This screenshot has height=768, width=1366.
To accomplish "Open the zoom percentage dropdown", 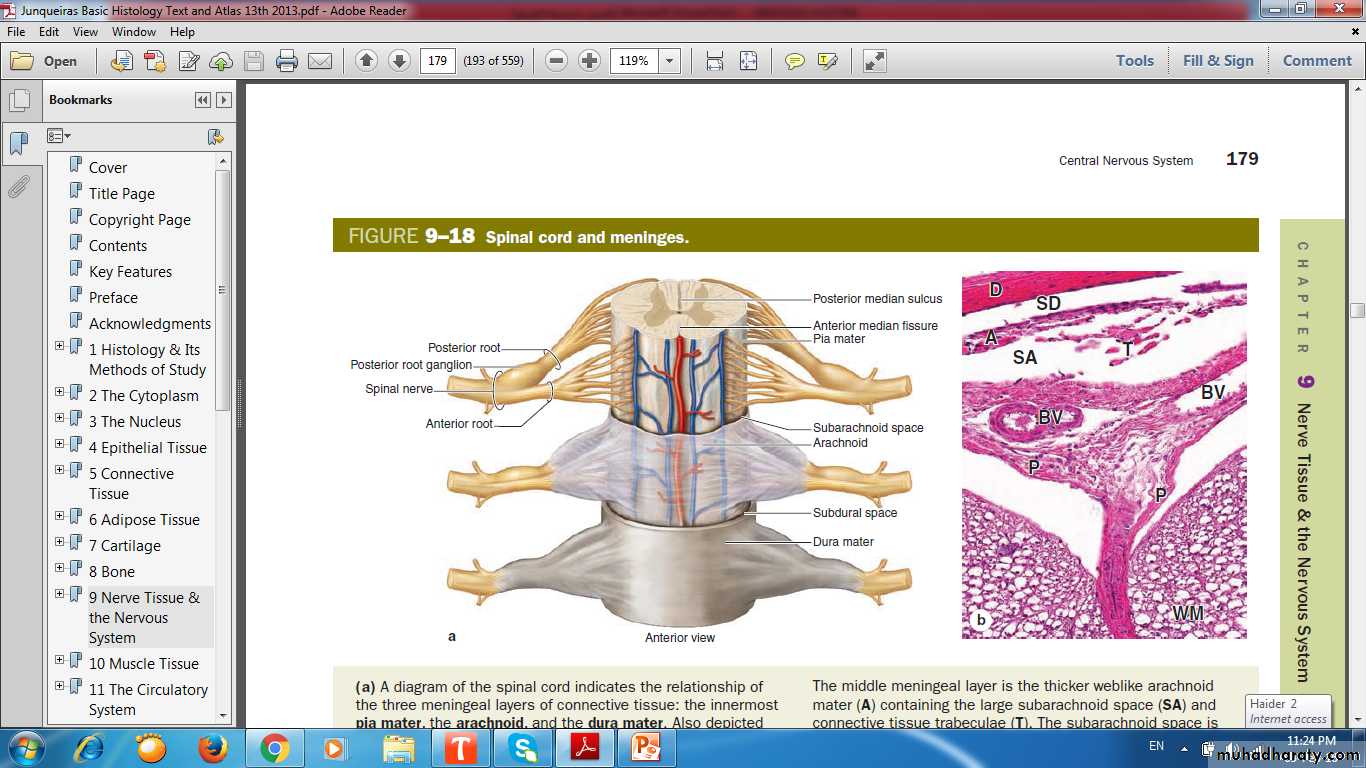I will (x=670, y=61).
